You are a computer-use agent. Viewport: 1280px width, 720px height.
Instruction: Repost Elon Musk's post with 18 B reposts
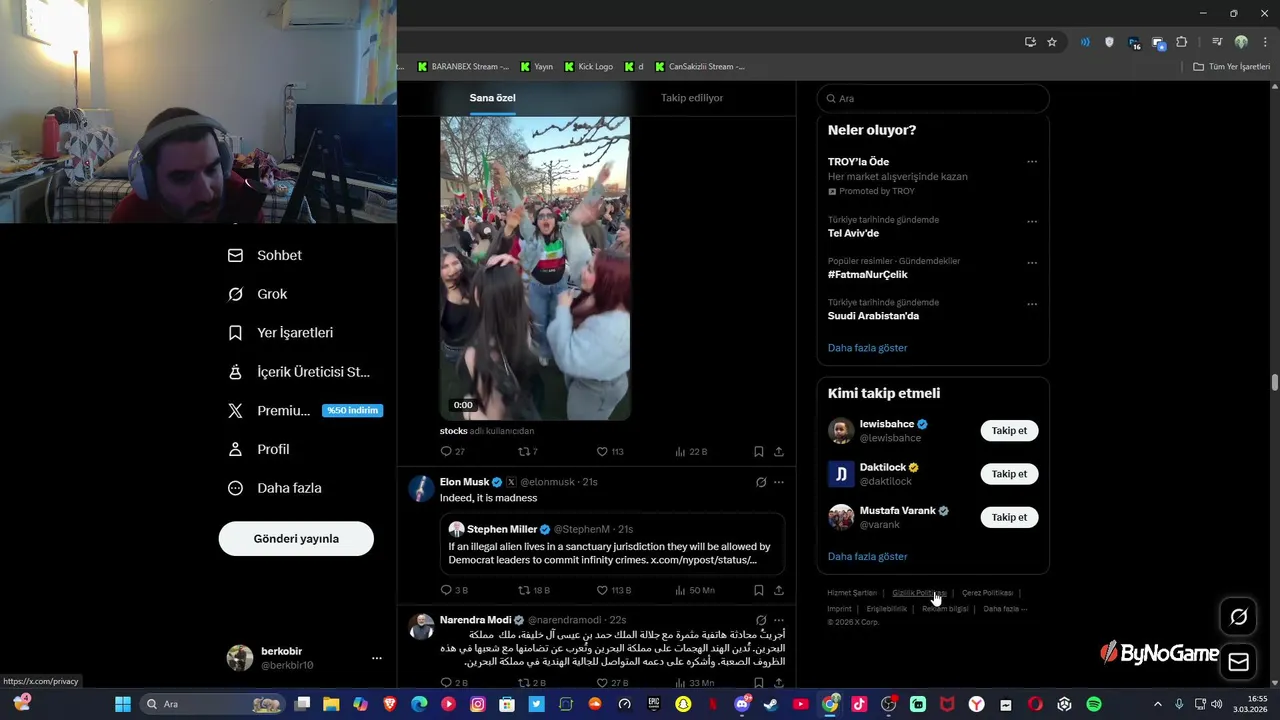pos(534,591)
